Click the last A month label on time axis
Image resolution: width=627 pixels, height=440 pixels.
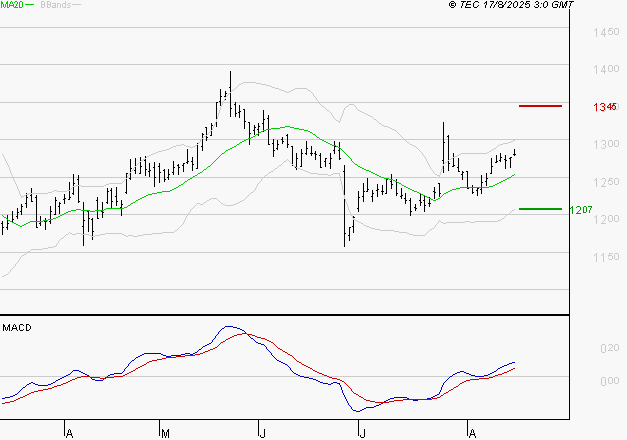470,433
